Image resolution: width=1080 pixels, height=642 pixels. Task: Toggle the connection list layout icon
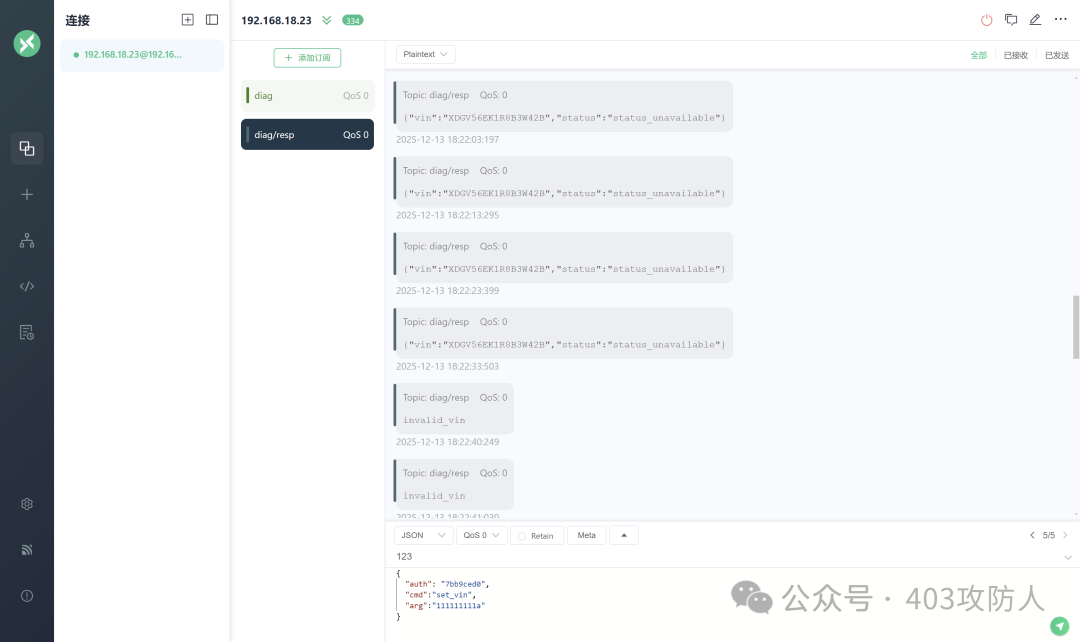(212, 20)
